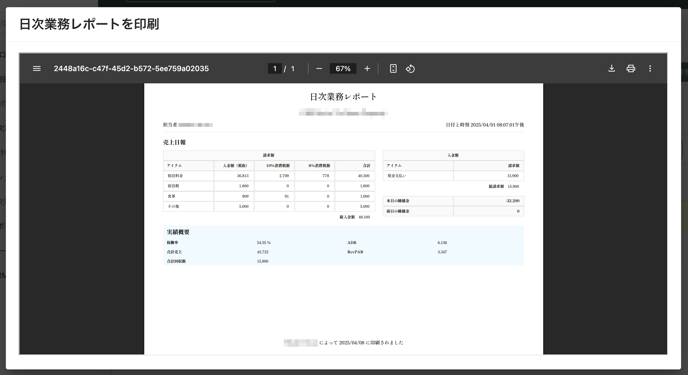The image size is (688, 375).
Task: Rotate the document with the rotate icon
Action: (x=410, y=68)
